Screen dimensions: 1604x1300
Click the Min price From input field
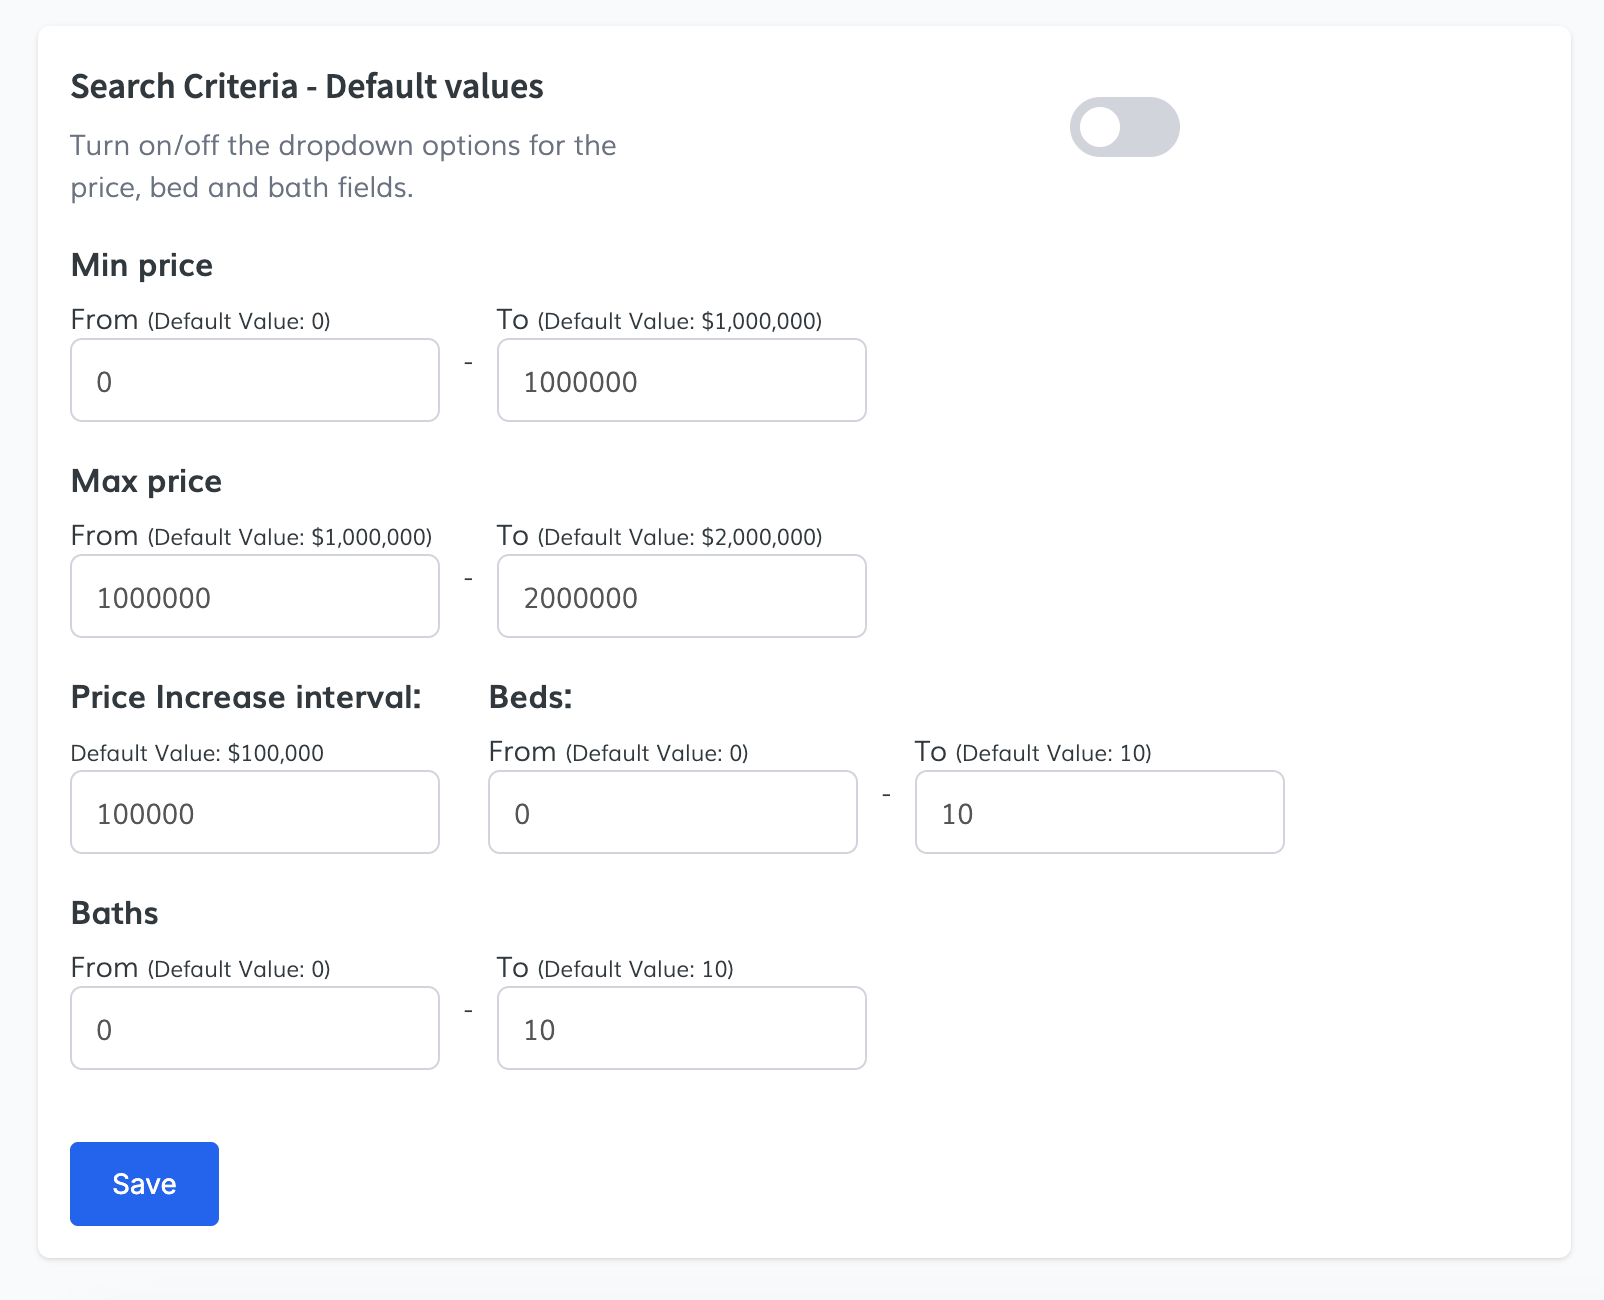(x=255, y=381)
